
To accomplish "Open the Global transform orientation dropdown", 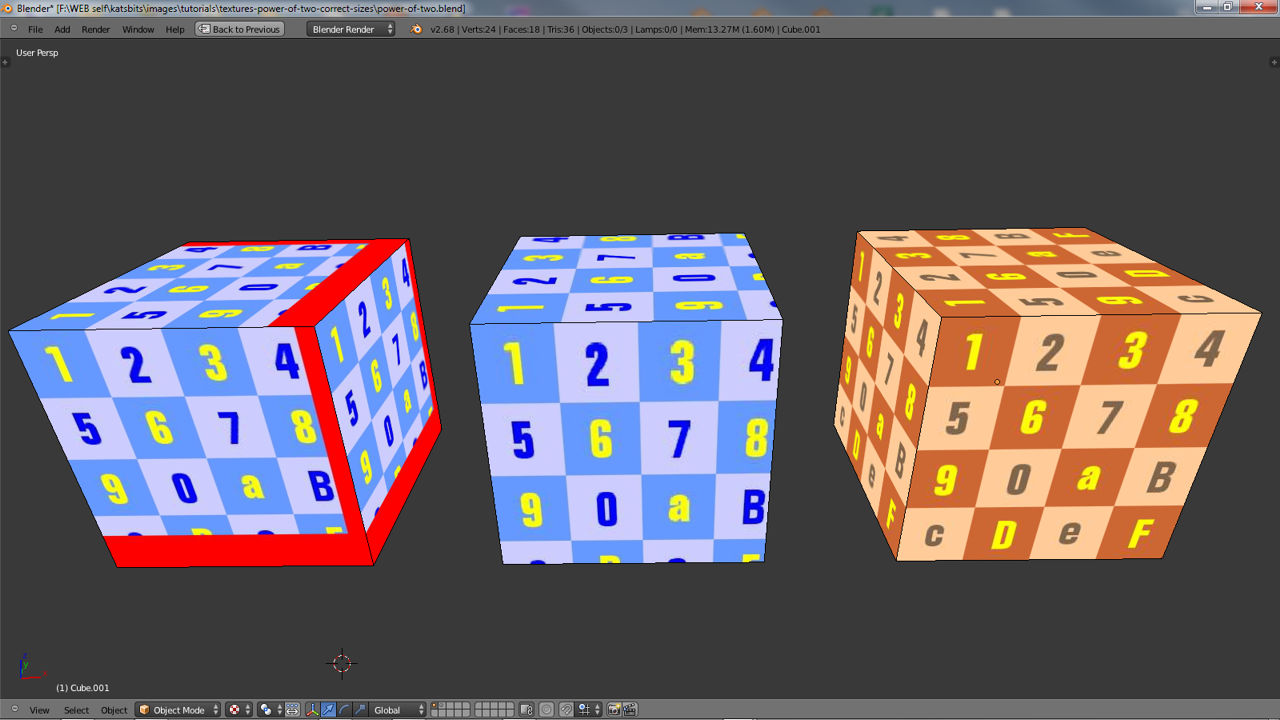I will click(398, 710).
